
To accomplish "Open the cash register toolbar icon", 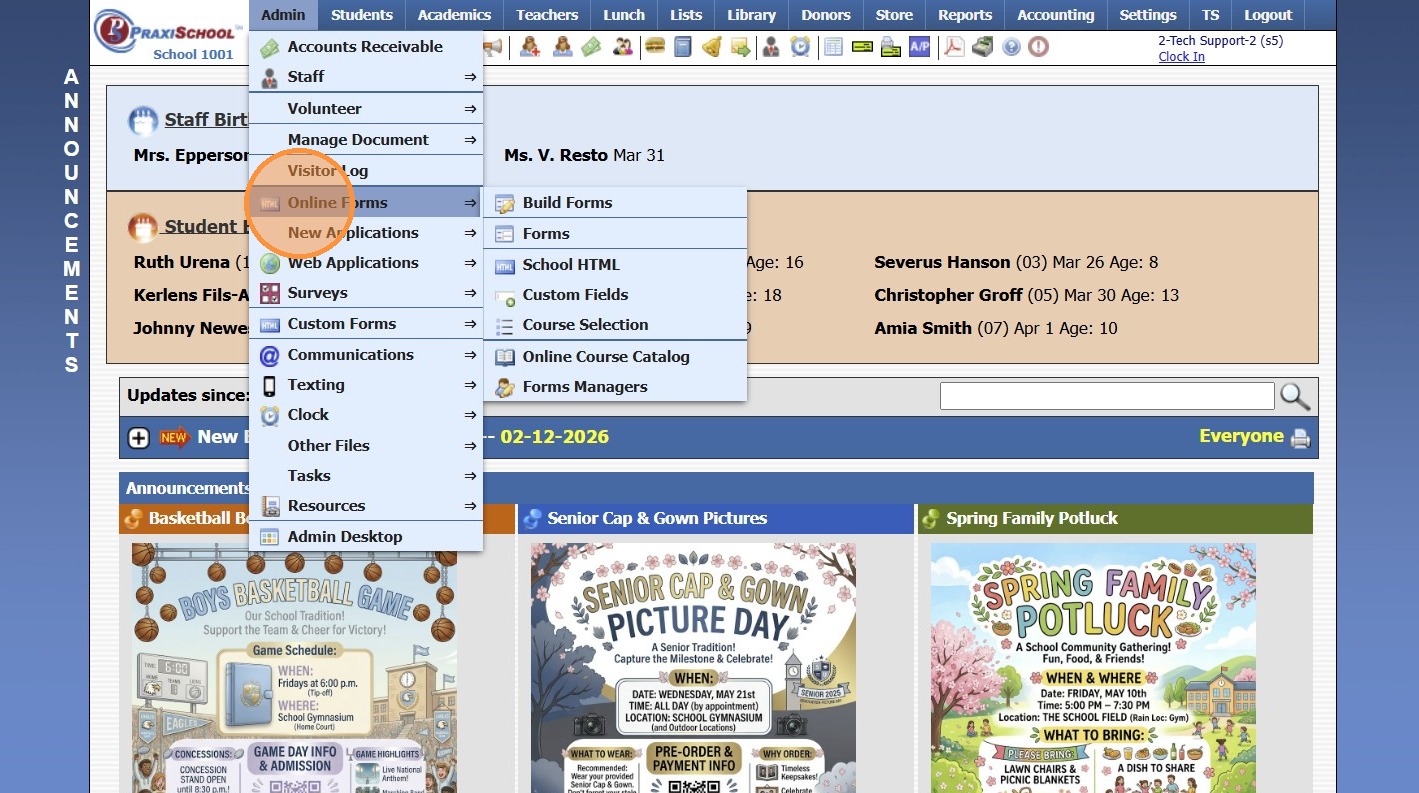I will point(983,46).
